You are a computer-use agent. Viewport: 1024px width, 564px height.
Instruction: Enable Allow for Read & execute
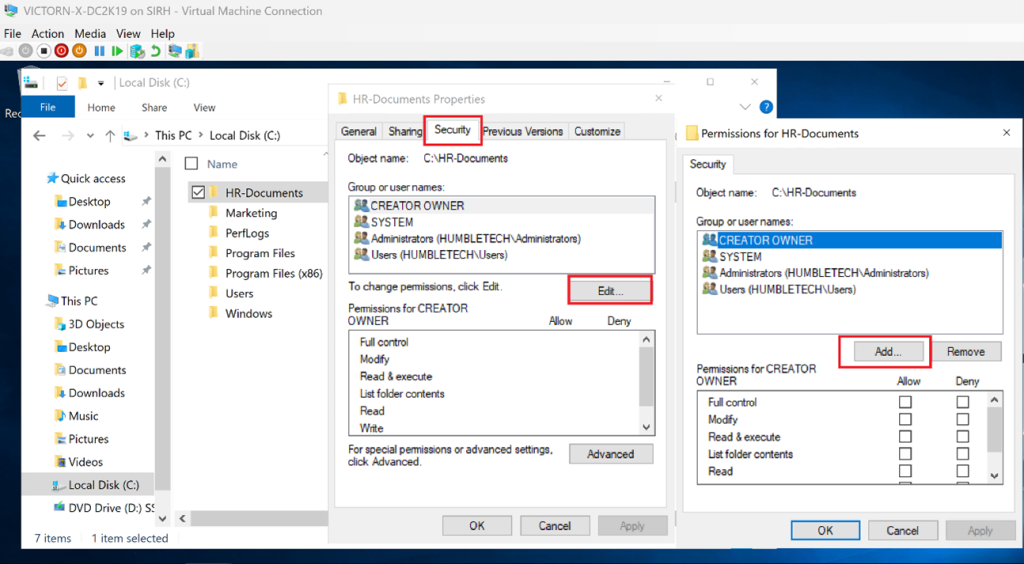(x=905, y=437)
